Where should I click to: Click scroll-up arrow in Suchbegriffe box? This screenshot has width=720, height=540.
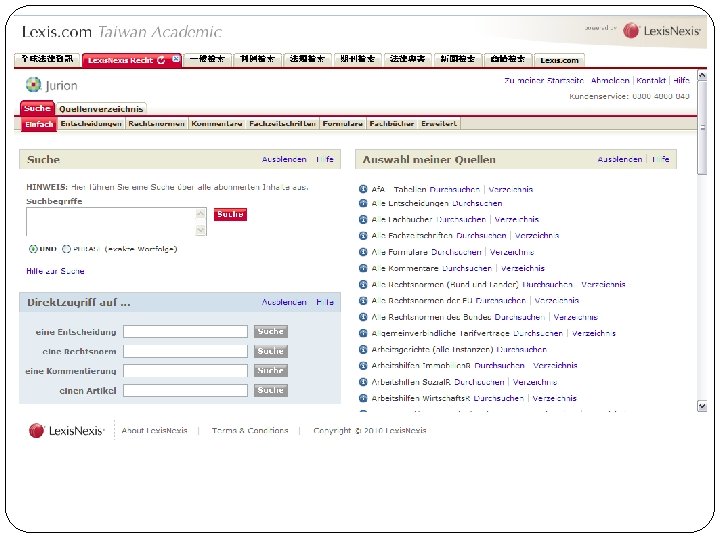tap(201, 214)
